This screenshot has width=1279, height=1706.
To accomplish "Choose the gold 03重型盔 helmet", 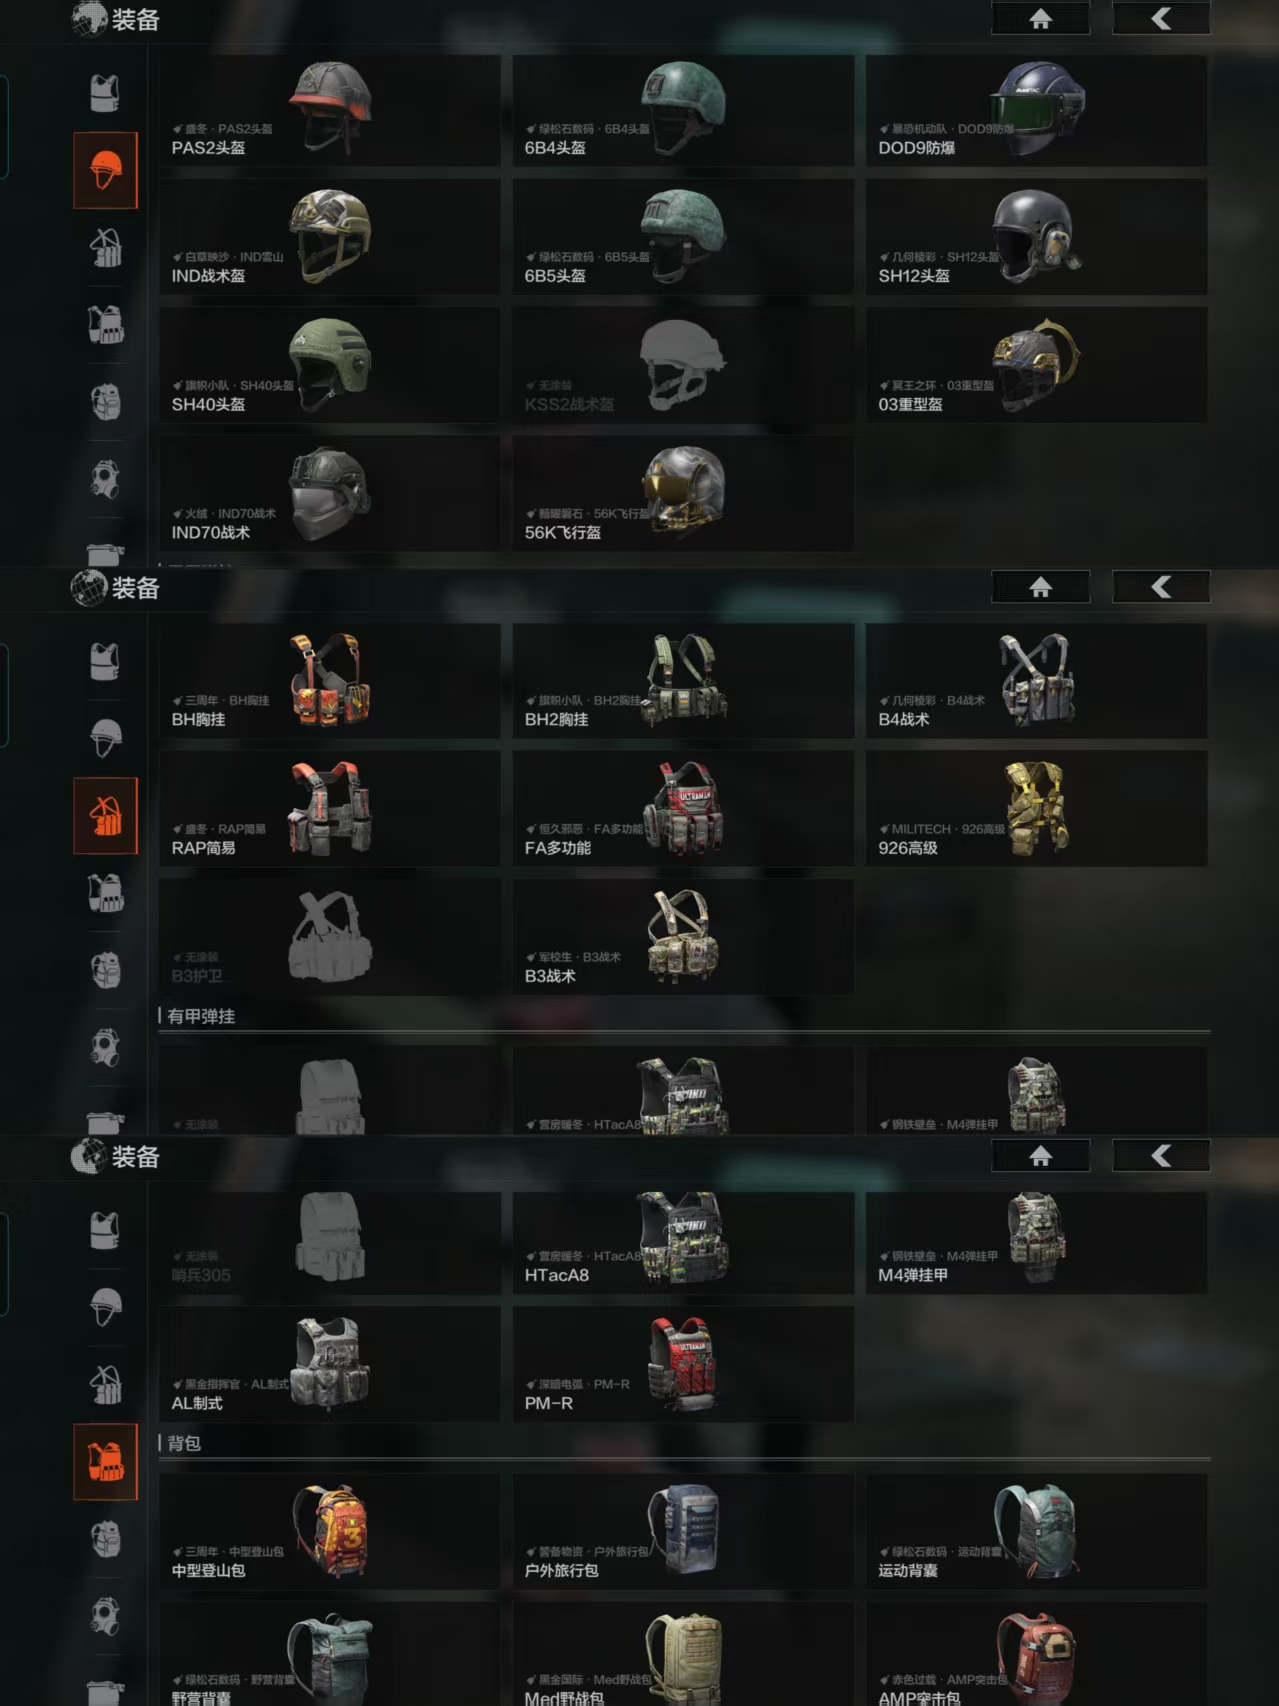I will pos(1037,366).
